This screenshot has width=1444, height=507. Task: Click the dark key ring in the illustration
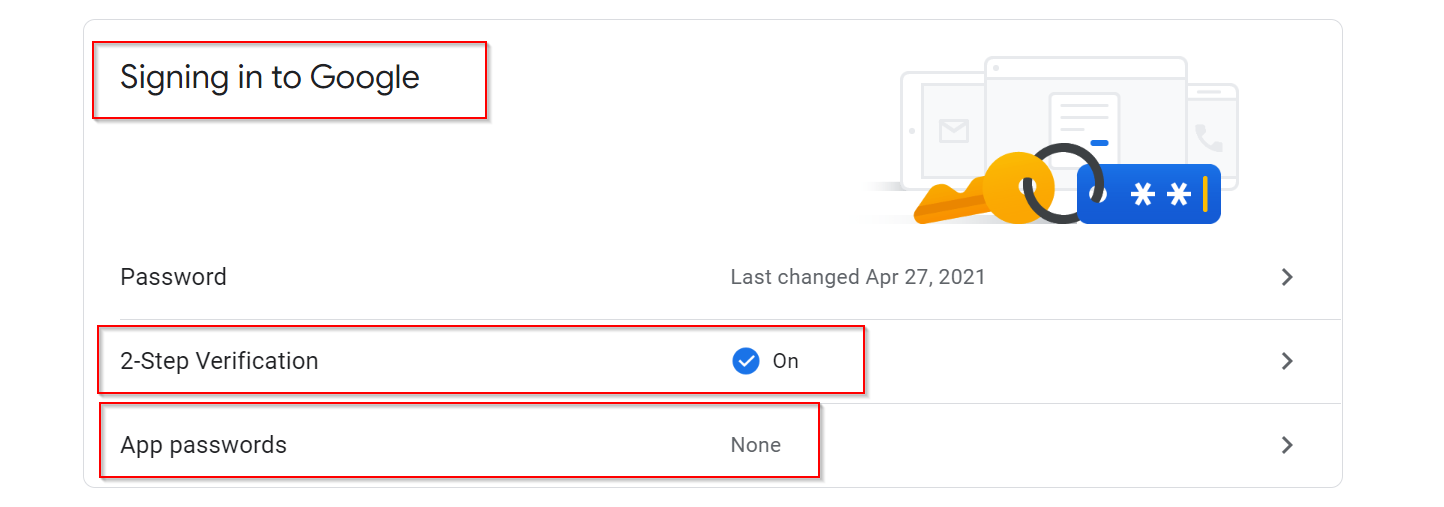pyautogui.click(x=1065, y=183)
